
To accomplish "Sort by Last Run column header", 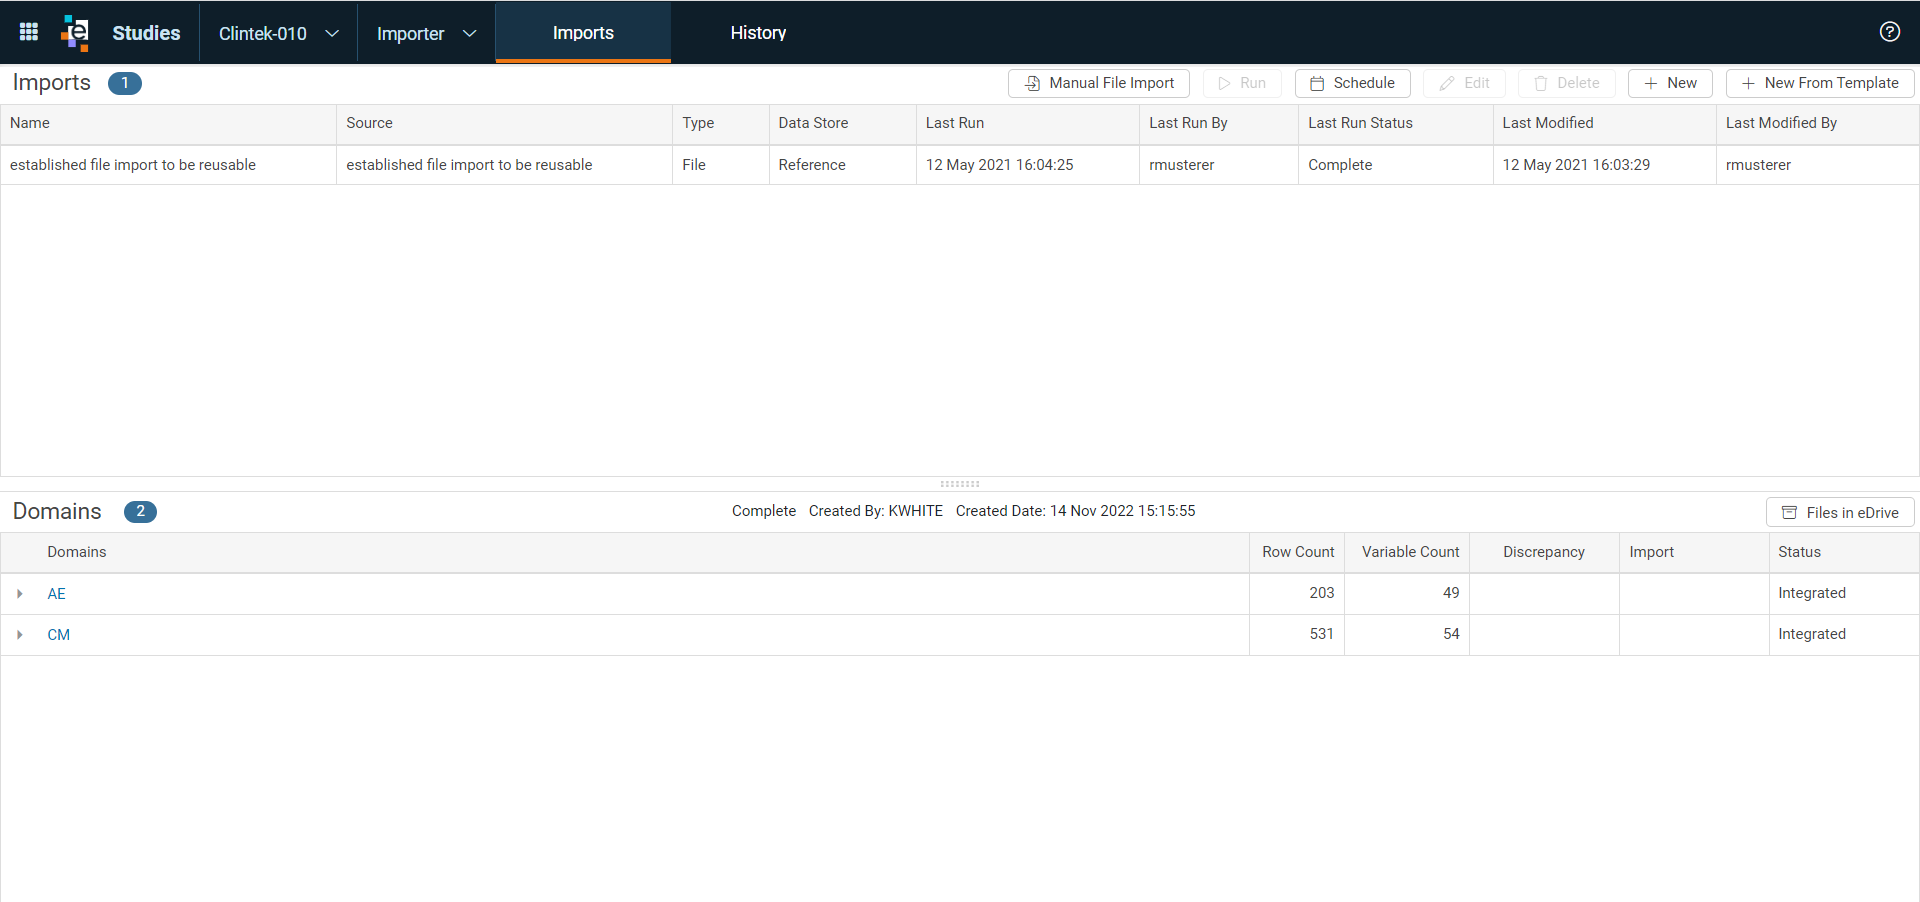I will (x=1027, y=123).
